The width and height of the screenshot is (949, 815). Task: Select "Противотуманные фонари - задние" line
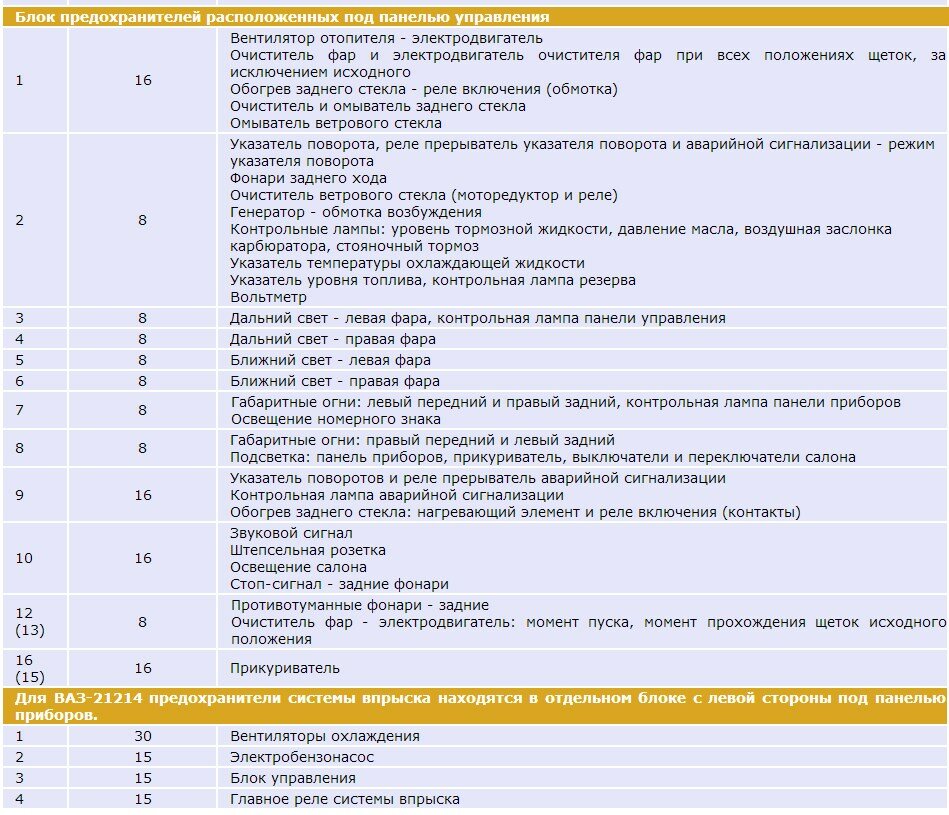[x=360, y=605]
